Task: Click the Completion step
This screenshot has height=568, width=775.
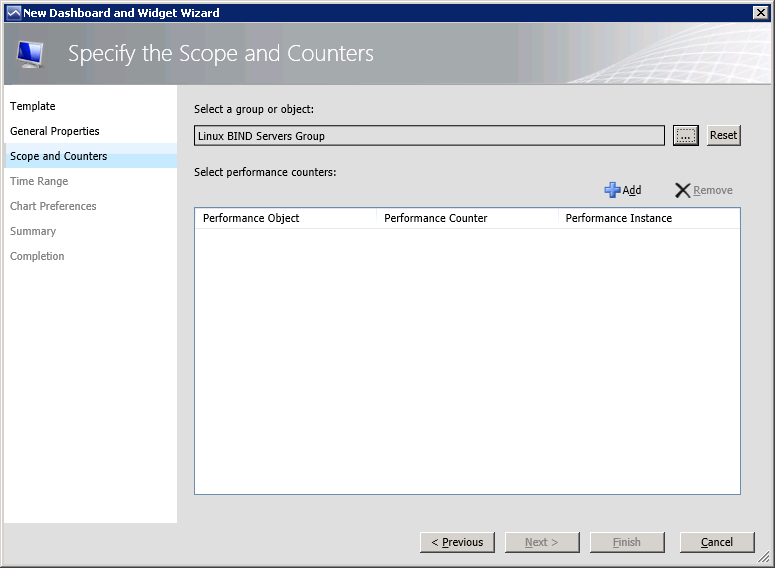Action: (x=37, y=256)
